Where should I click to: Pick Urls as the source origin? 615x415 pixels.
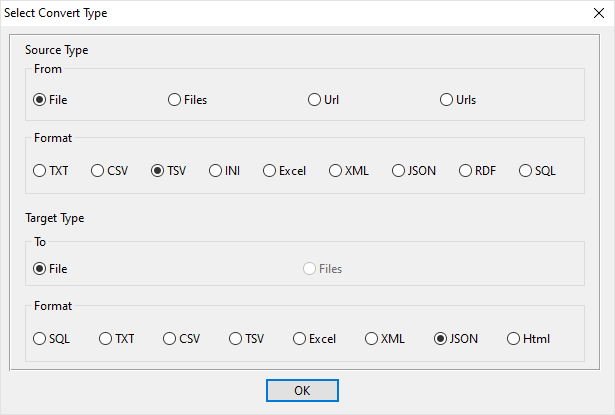tap(447, 100)
